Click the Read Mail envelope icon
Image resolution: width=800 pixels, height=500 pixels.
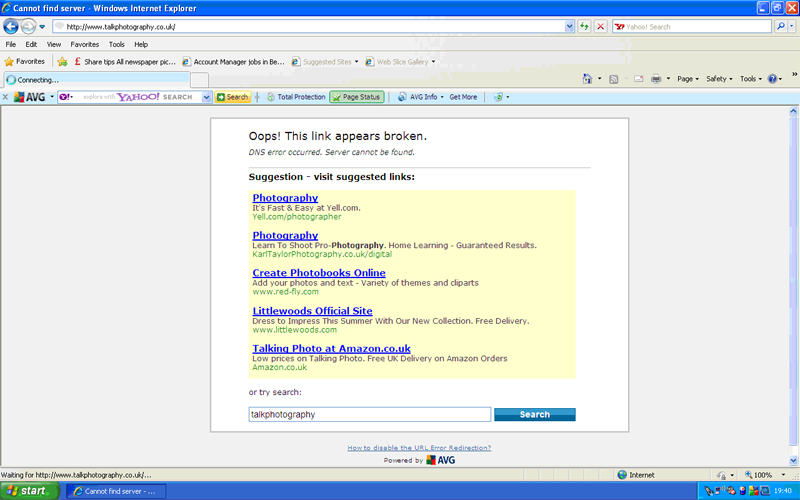638,79
